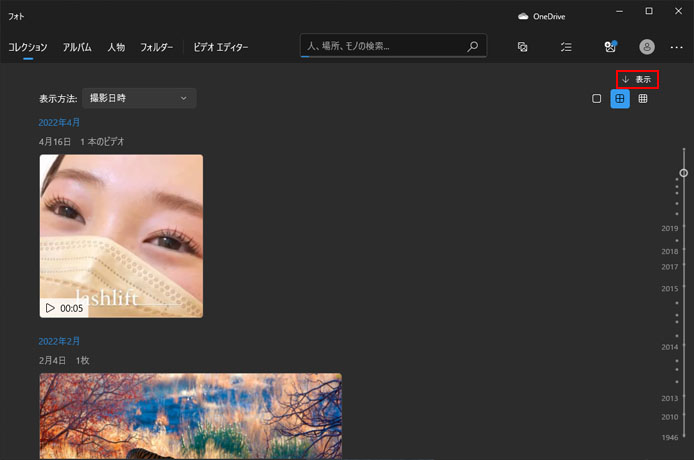Click the search field for people, places, things
This screenshot has width=694, height=460.
click(x=393, y=46)
